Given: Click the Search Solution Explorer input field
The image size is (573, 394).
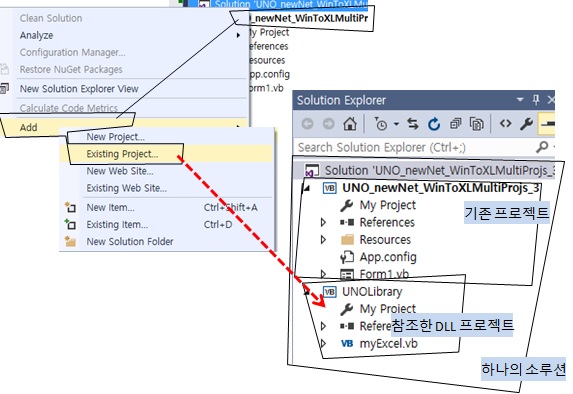Looking at the screenshot, I should (x=415, y=147).
